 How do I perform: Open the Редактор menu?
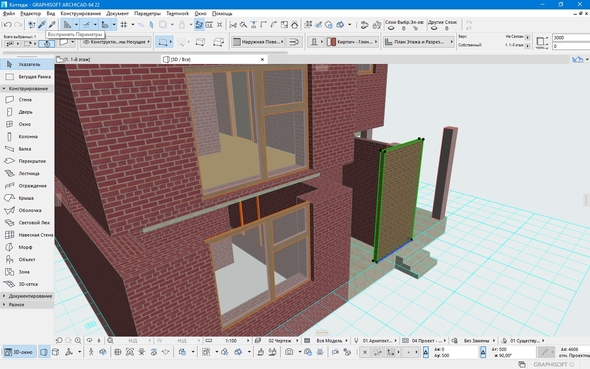[30, 14]
